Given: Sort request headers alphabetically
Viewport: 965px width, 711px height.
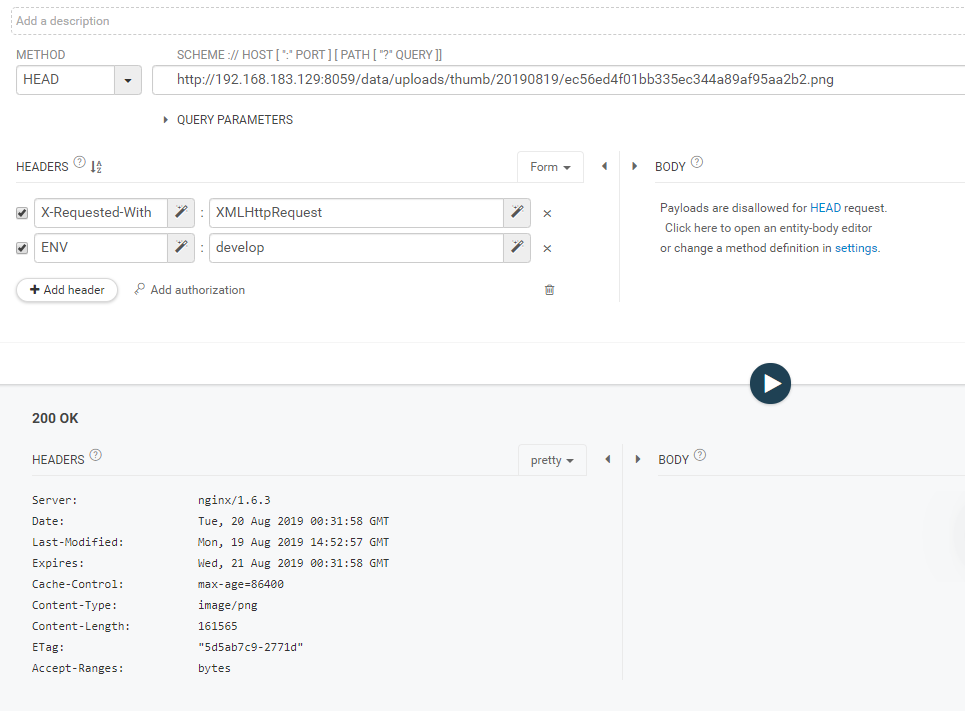Looking at the screenshot, I should (x=96, y=167).
